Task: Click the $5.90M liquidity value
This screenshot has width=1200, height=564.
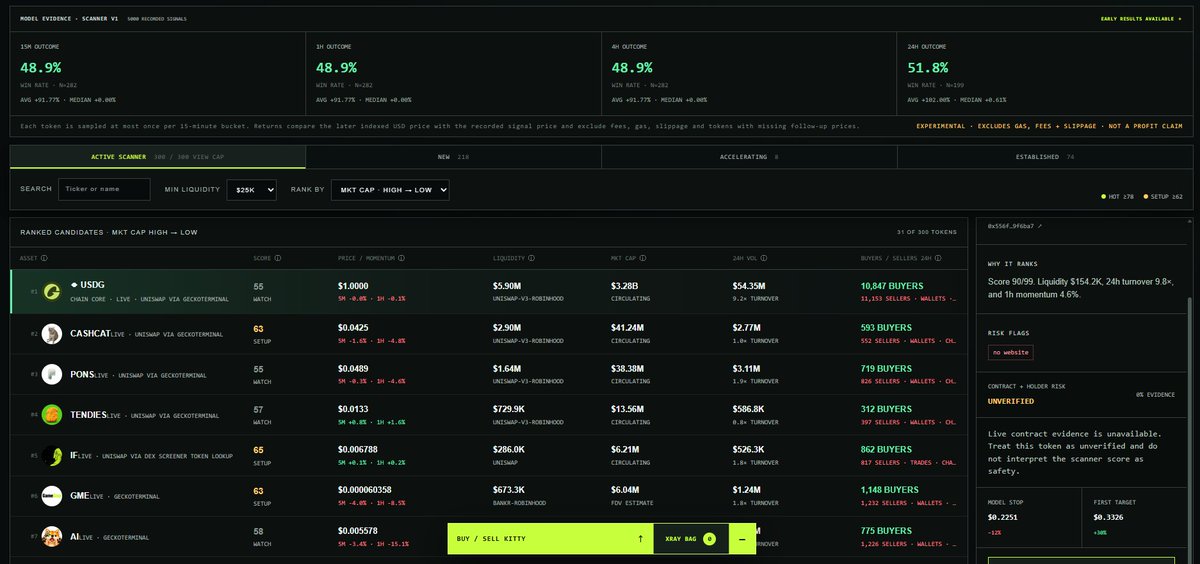Action: pyautogui.click(x=508, y=286)
